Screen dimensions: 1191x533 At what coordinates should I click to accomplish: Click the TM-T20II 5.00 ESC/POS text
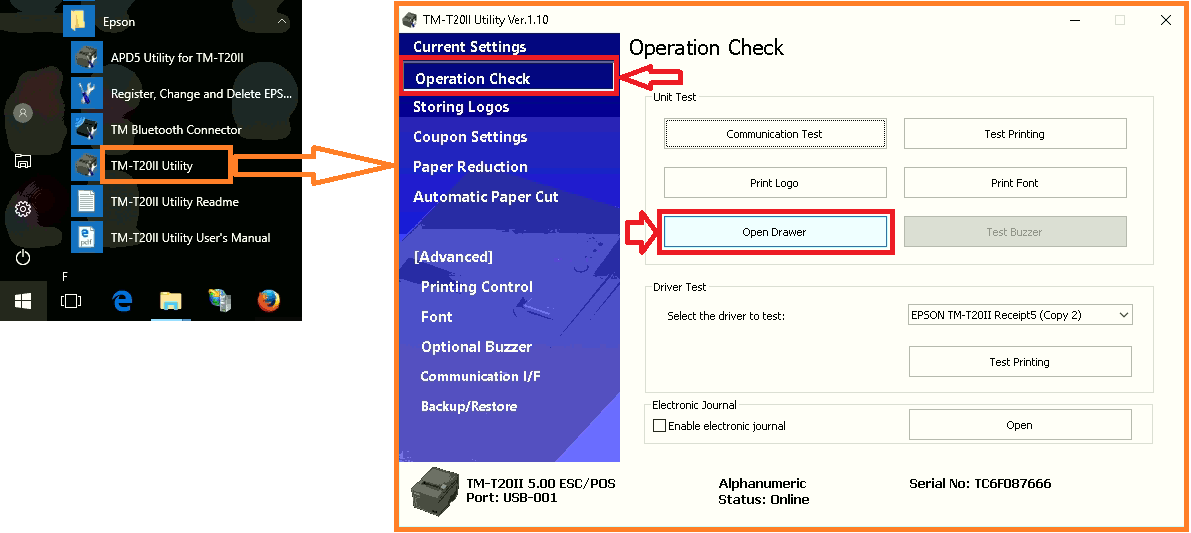540,484
